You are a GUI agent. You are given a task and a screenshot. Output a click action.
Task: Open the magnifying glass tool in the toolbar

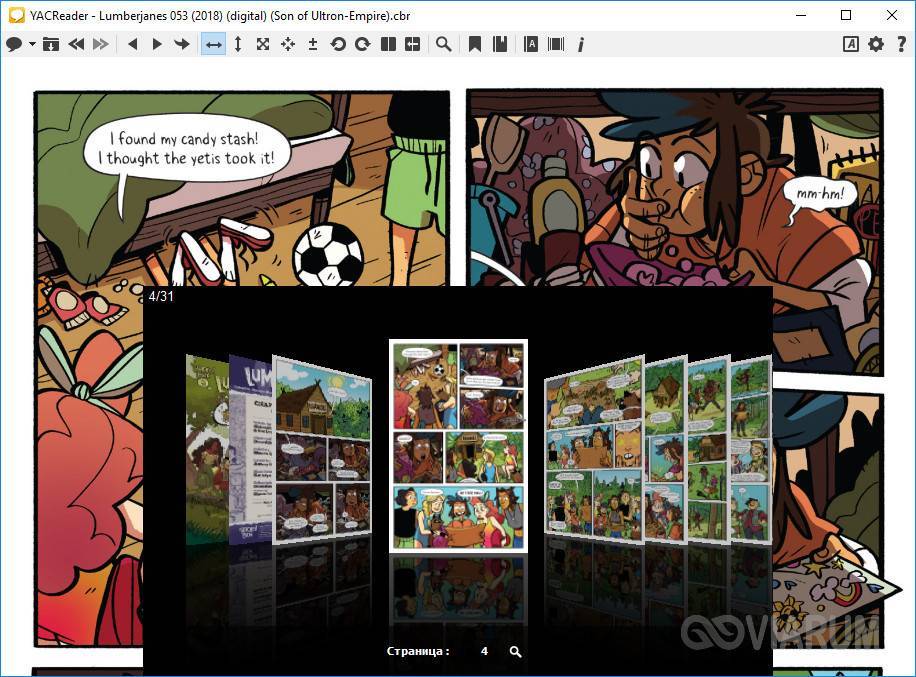tap(443, 44)
